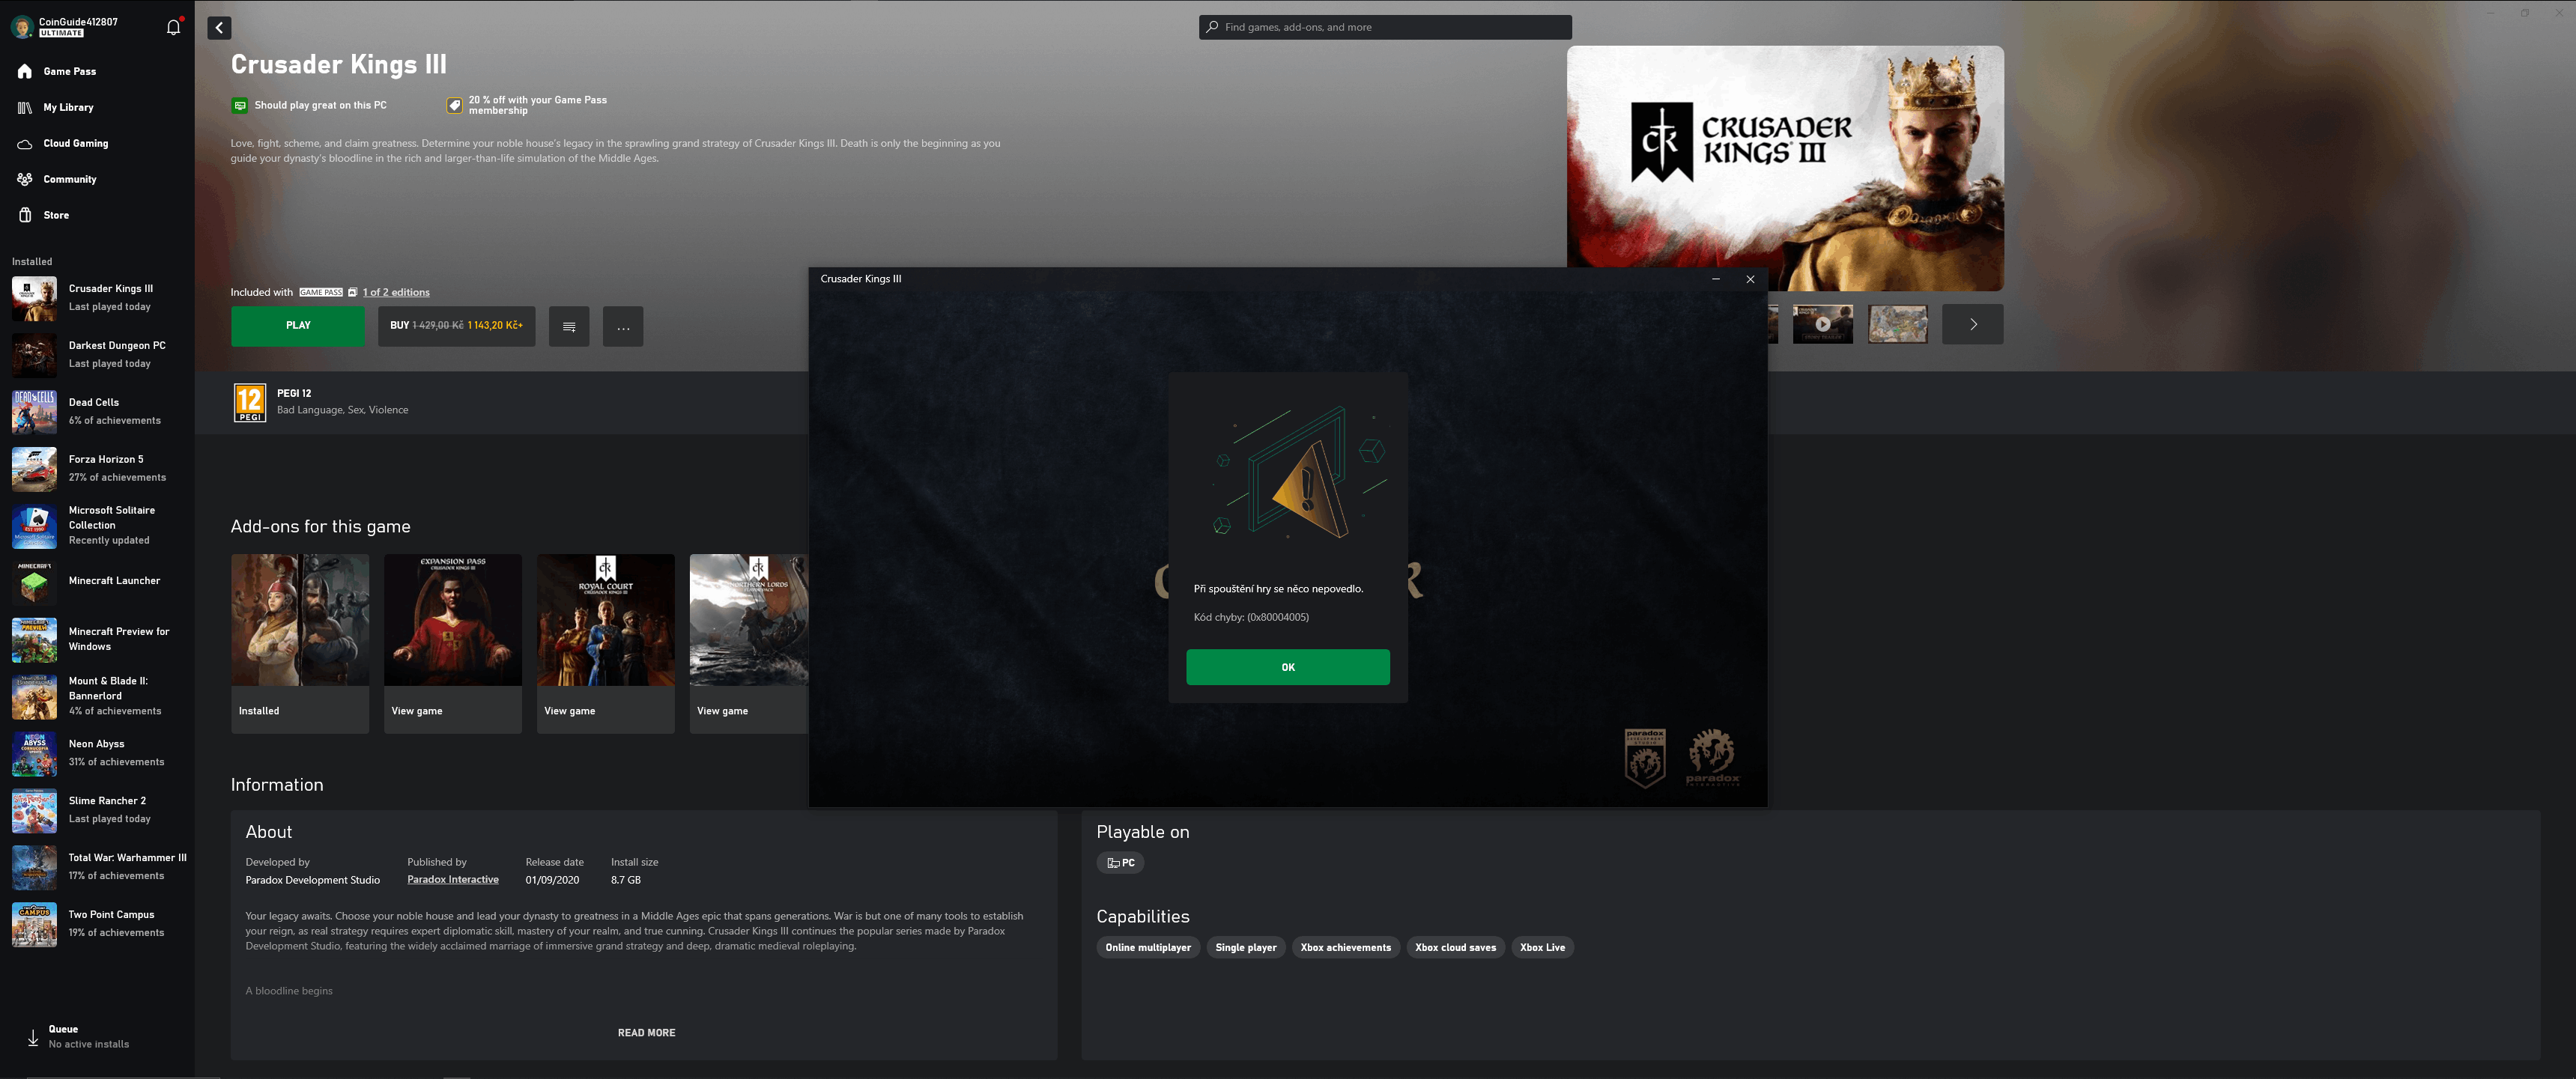Click the Online multiplayer capability chip
Screen dimensions: 2576x1079
[x=1148, y=948]
